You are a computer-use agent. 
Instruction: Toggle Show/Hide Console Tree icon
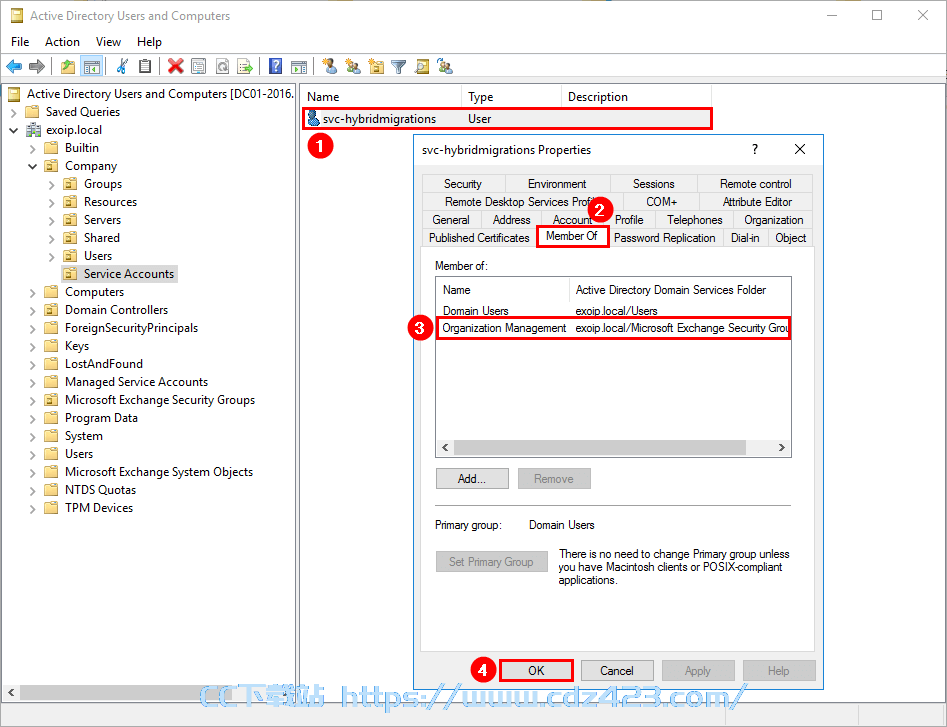[x=92, y=66]
